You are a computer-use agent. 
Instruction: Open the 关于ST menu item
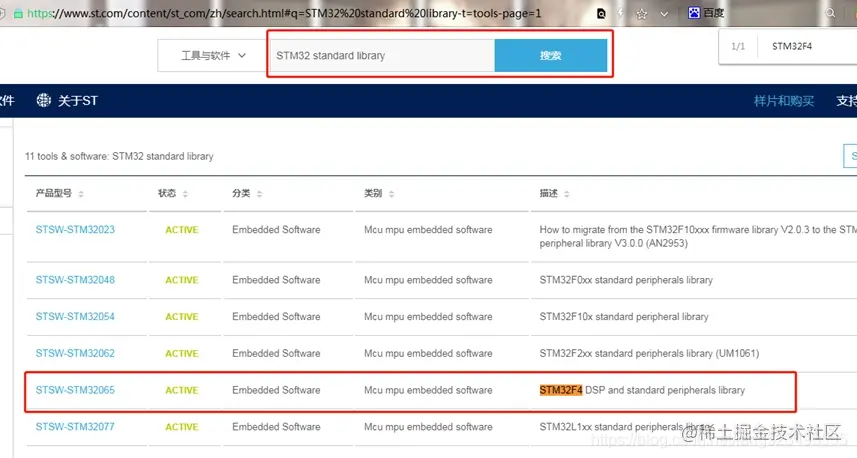[x=78, y=101]
